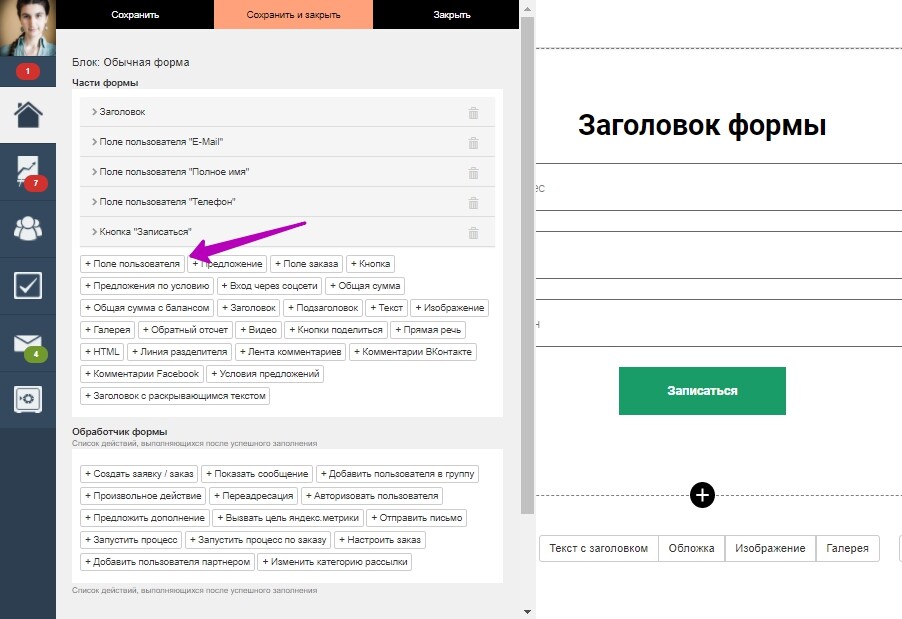The width and height of the screenshot is (902, 619).
Task: Click "Сохранить и закрыть"
Action: [293, 14]
